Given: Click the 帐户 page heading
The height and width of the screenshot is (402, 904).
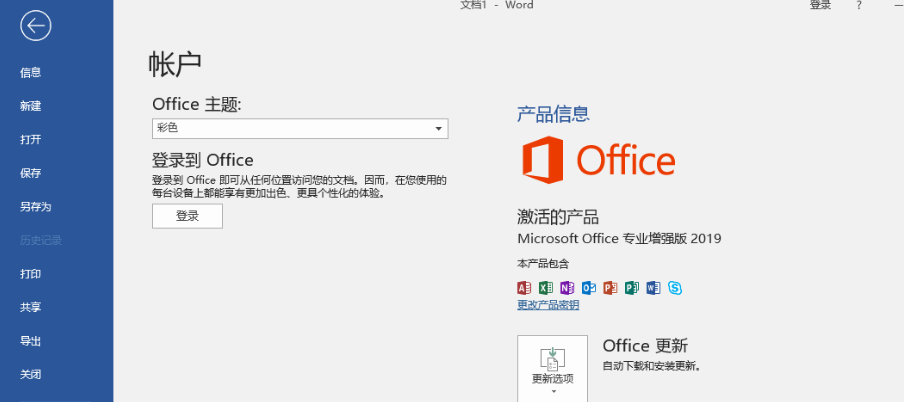Looking at the screenshot, I should [175, 64].
